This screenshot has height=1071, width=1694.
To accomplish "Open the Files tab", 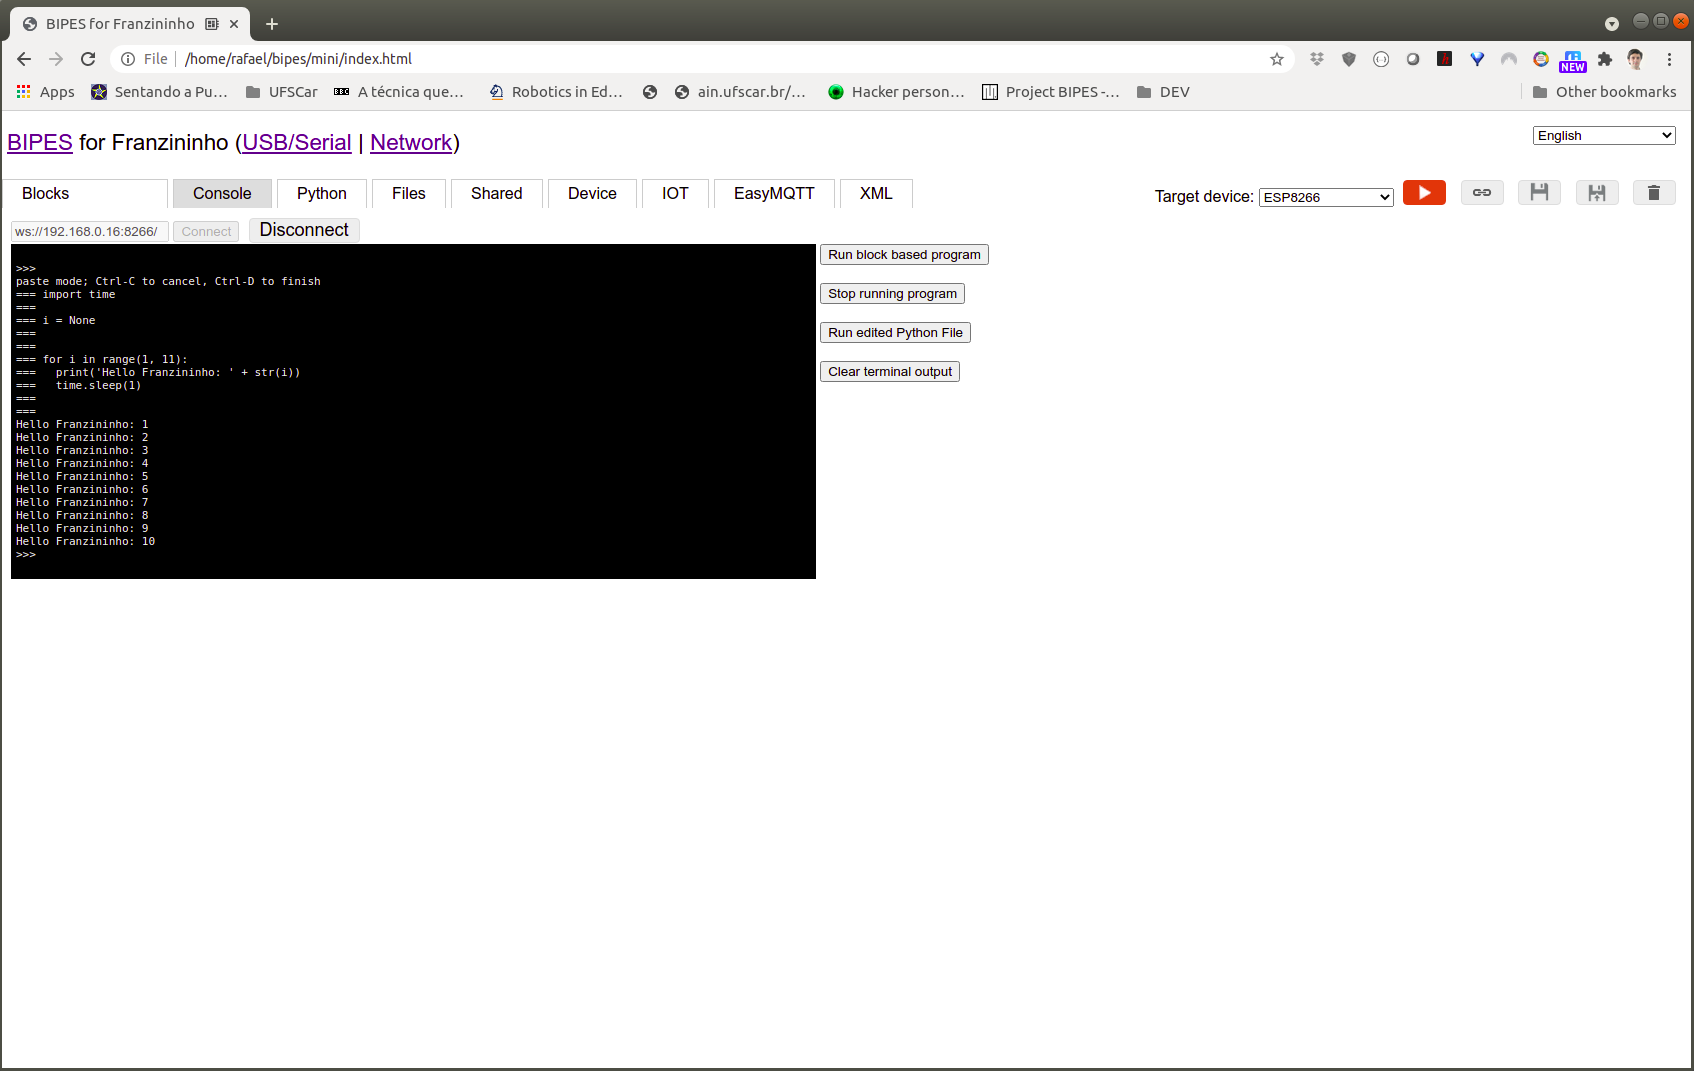I will (409, 193).
